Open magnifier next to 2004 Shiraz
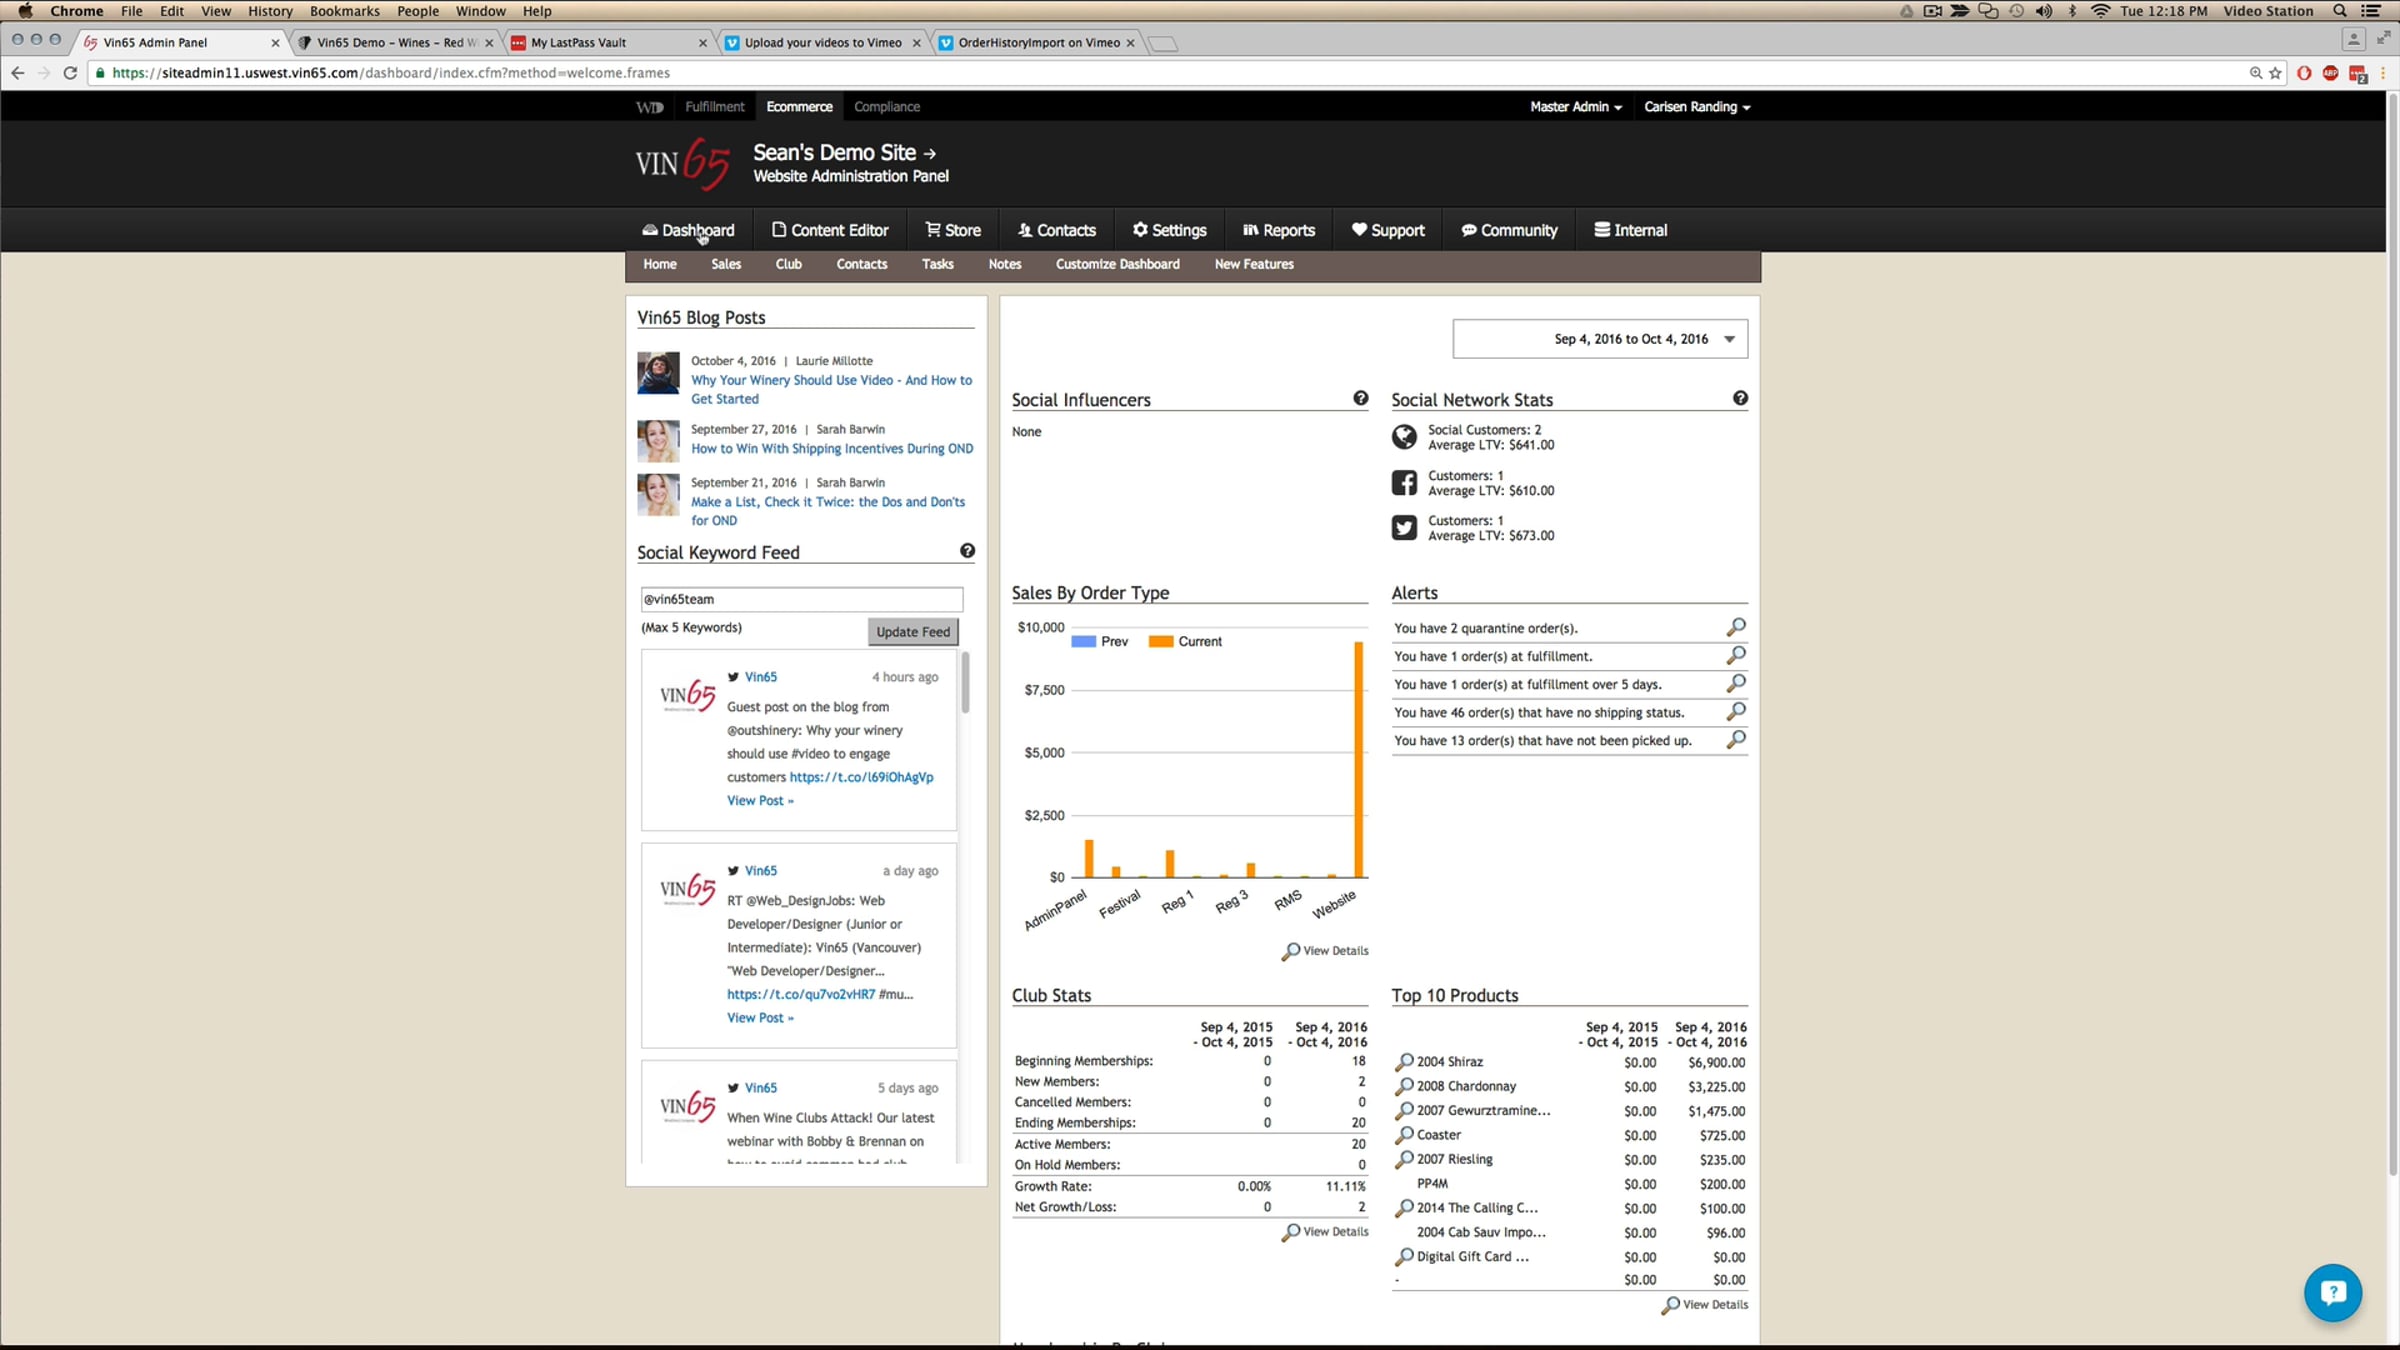This screenshot has width=2400, height=1350. (x=1405, y=1061)
